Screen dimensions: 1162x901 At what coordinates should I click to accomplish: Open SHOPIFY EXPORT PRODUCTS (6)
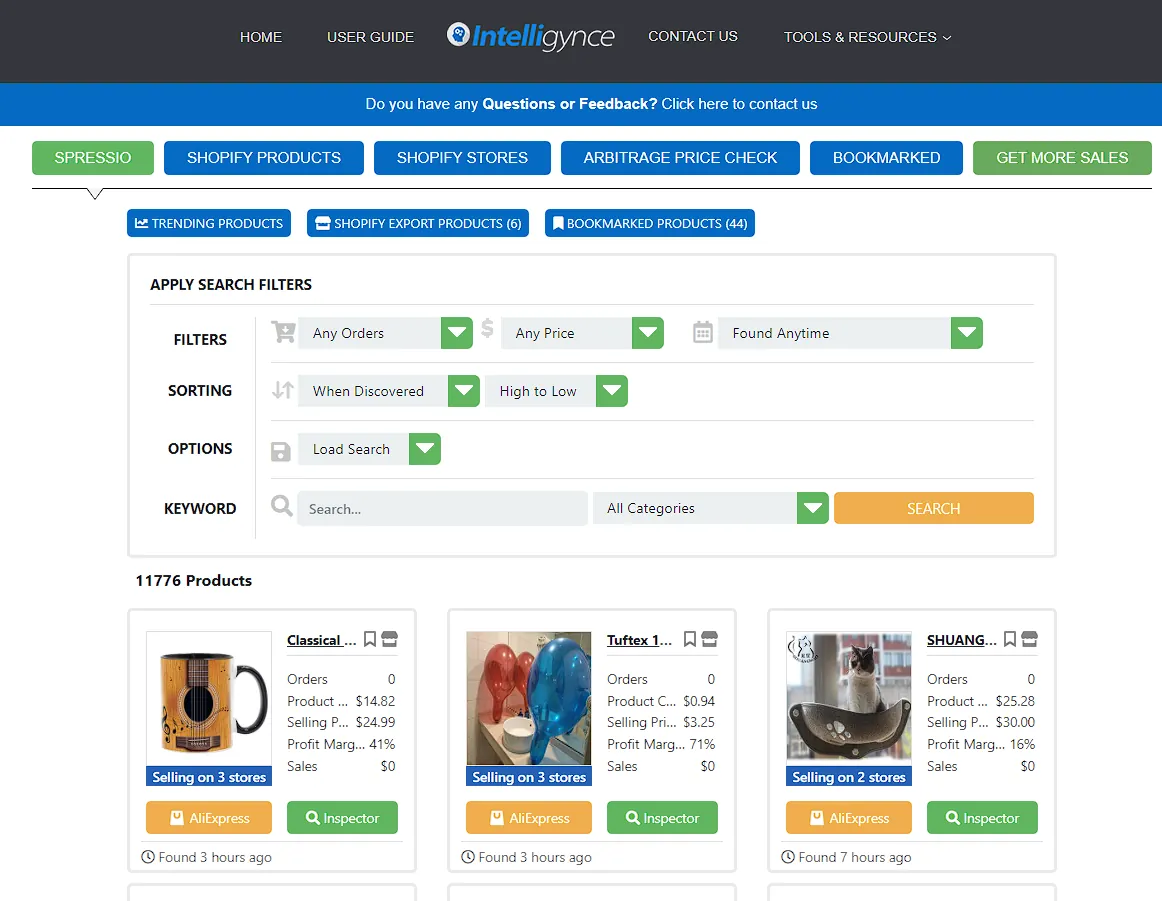(x=418, y=223)
